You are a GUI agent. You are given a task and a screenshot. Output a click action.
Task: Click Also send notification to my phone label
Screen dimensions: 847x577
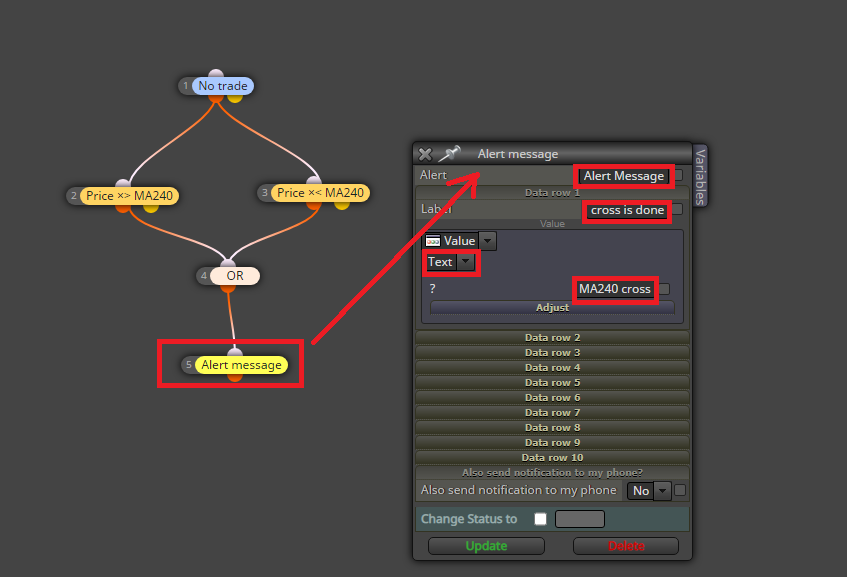point(519,490)
